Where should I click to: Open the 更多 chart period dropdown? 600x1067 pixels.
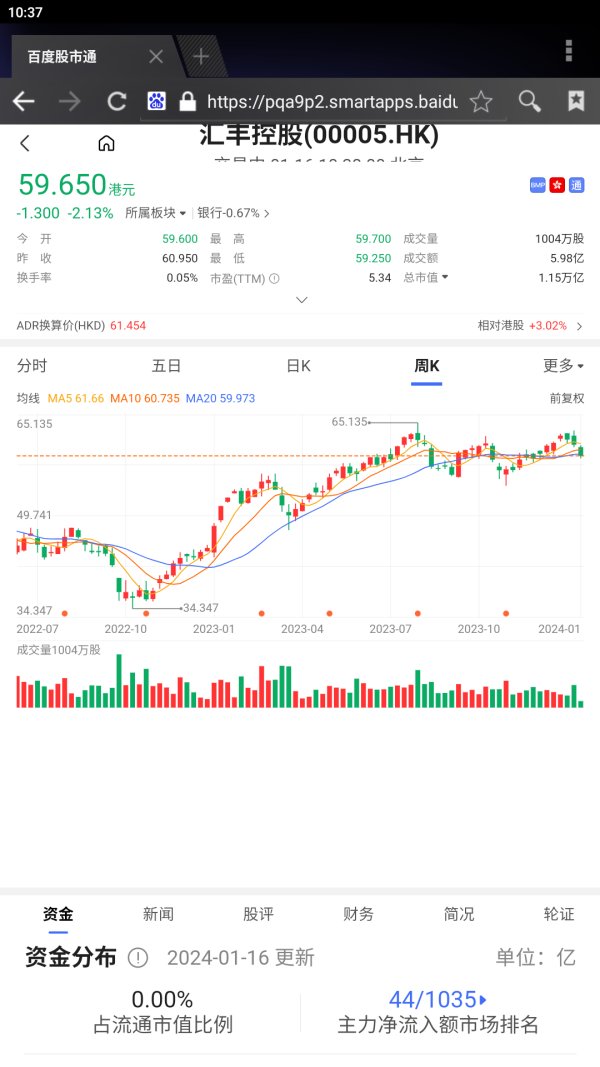pos(563,366)
